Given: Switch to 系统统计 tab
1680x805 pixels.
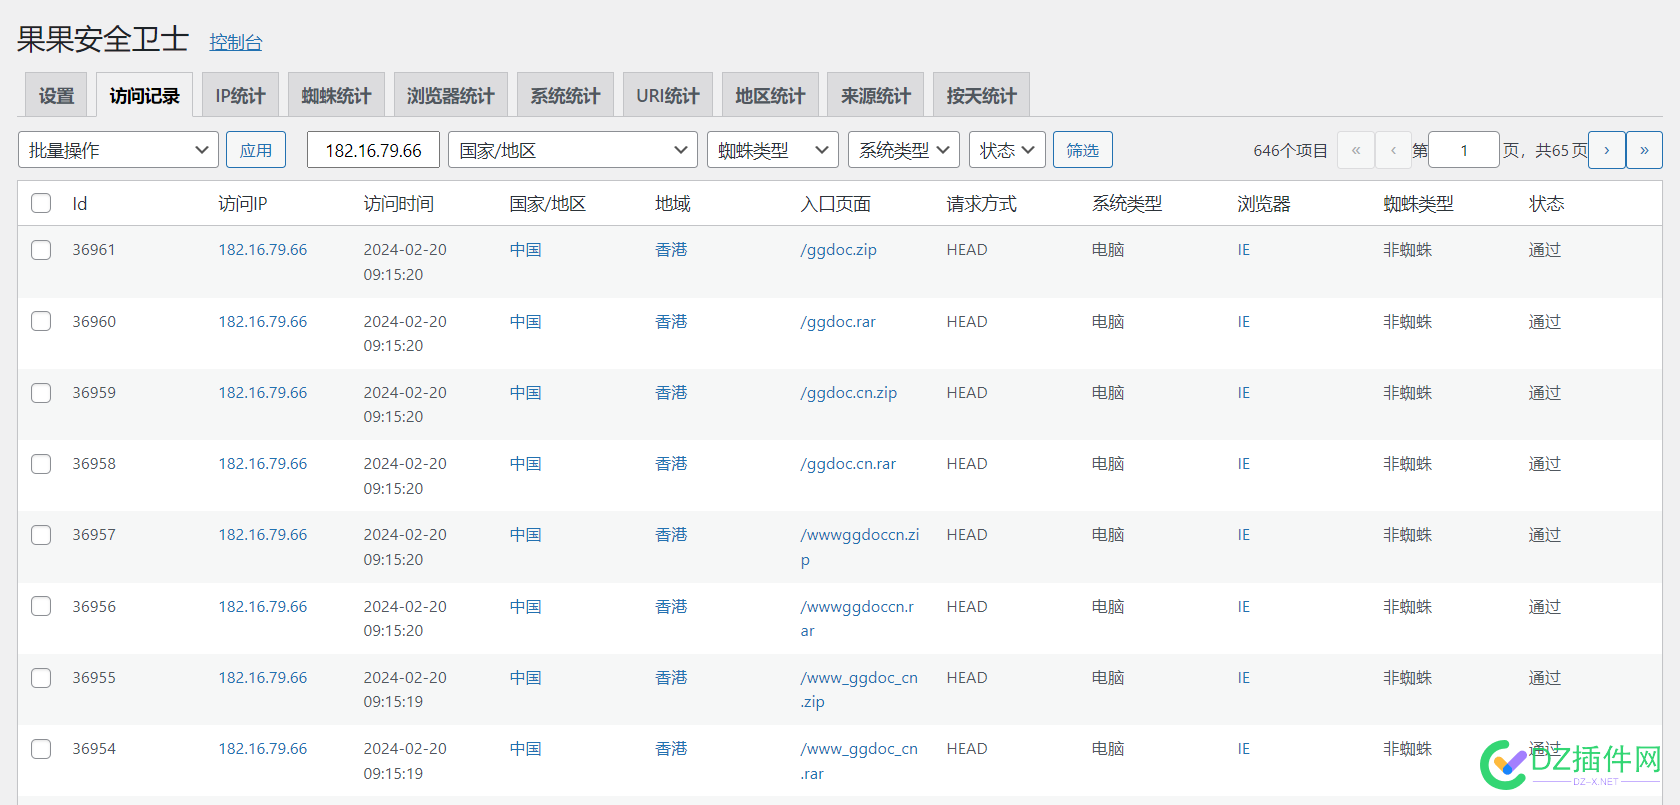Looking at the screenshot, I should coord(565,95).
